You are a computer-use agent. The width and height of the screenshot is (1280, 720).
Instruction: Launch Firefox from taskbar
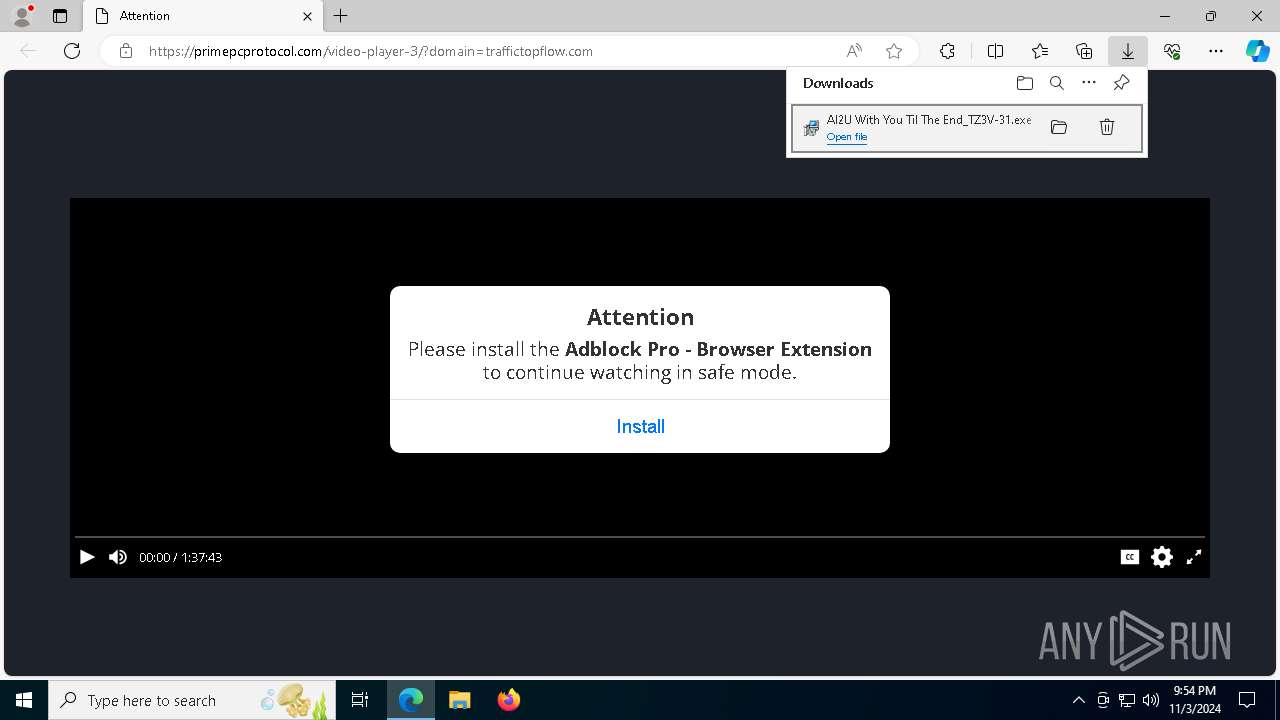(508, 700)
